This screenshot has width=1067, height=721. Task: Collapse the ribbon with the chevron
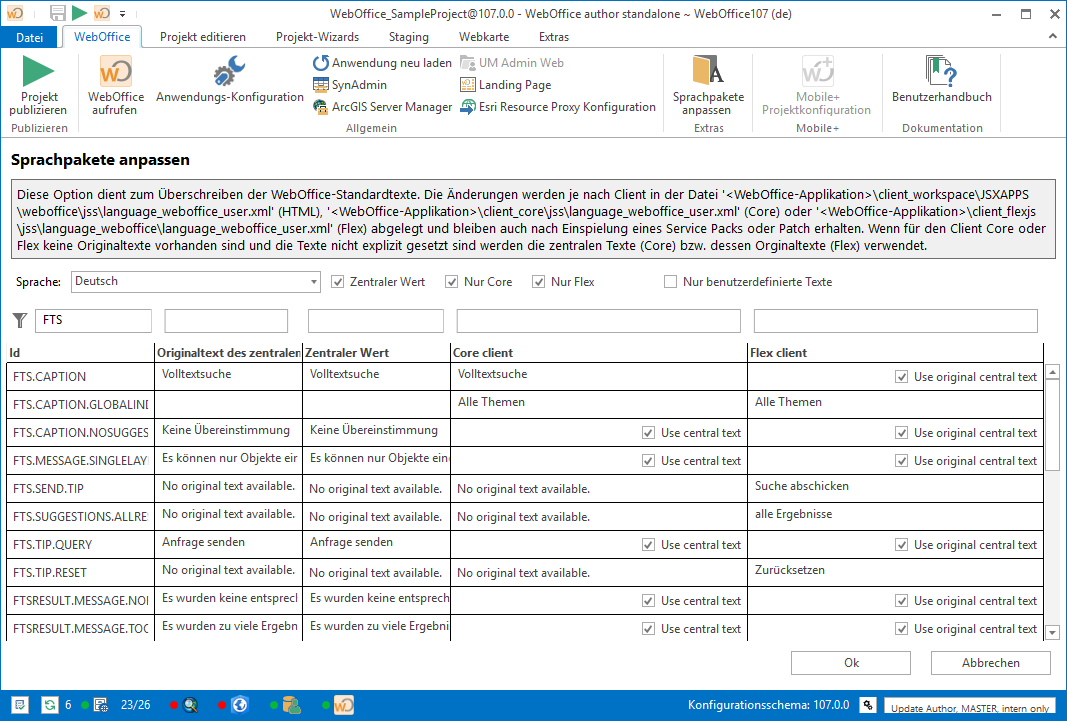[x=1053, y=36]
